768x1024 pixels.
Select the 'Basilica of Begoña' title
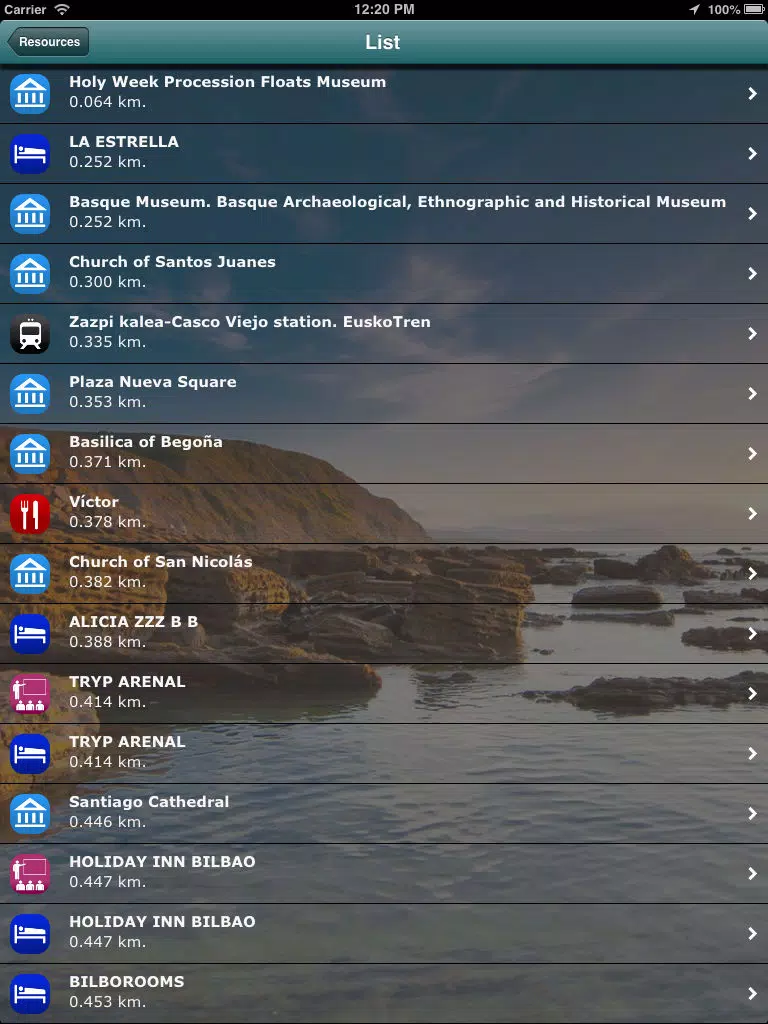(146, 442)
